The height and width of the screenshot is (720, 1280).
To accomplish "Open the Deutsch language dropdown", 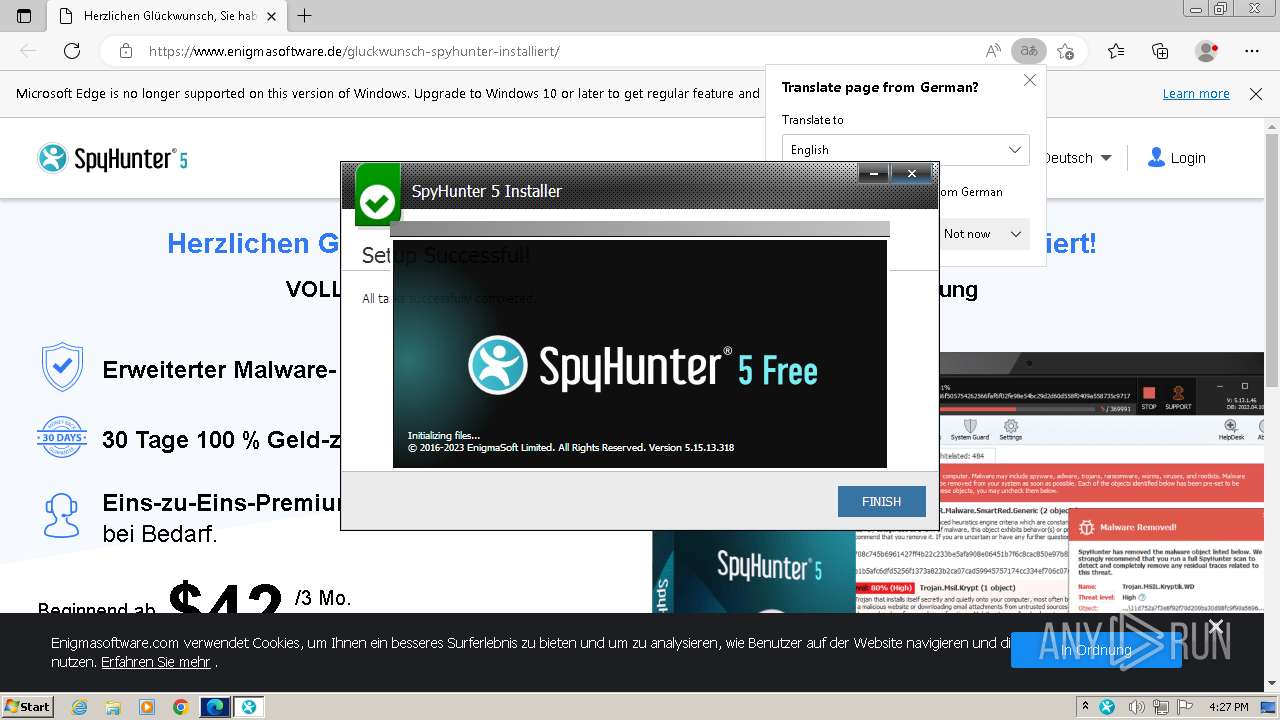I will pos(1077,158).
